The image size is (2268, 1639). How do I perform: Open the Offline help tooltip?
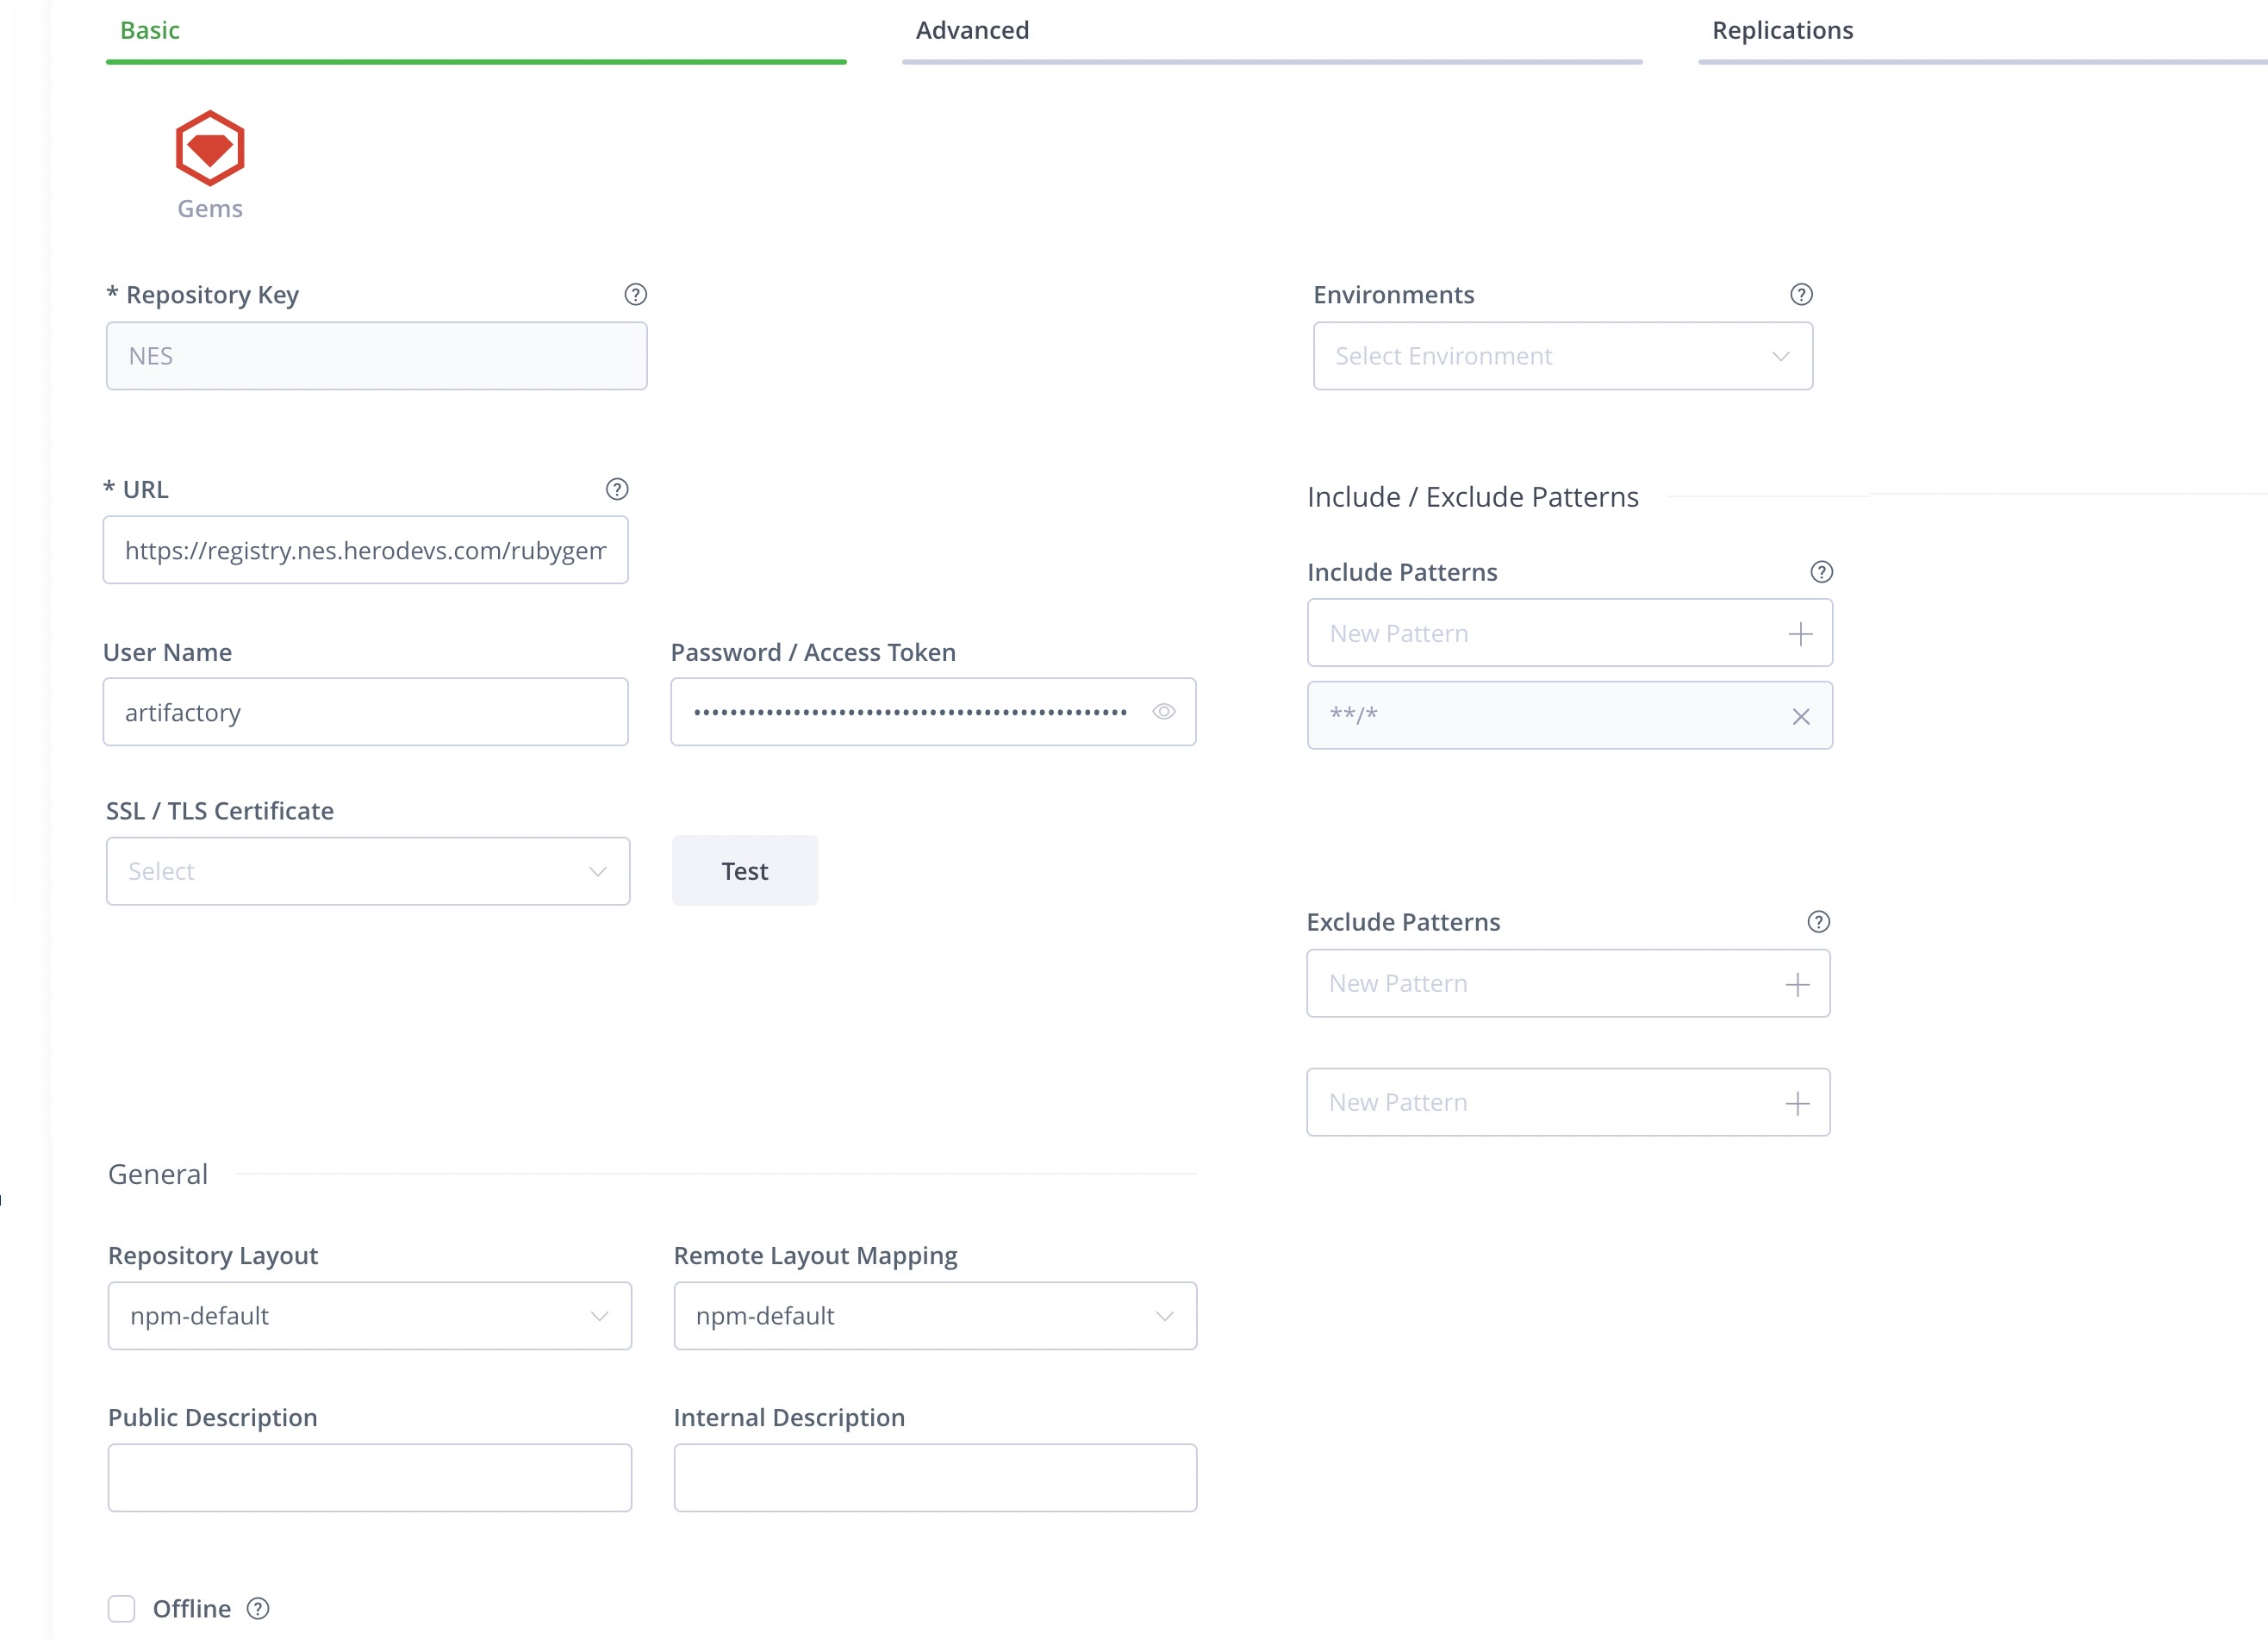257,1609
